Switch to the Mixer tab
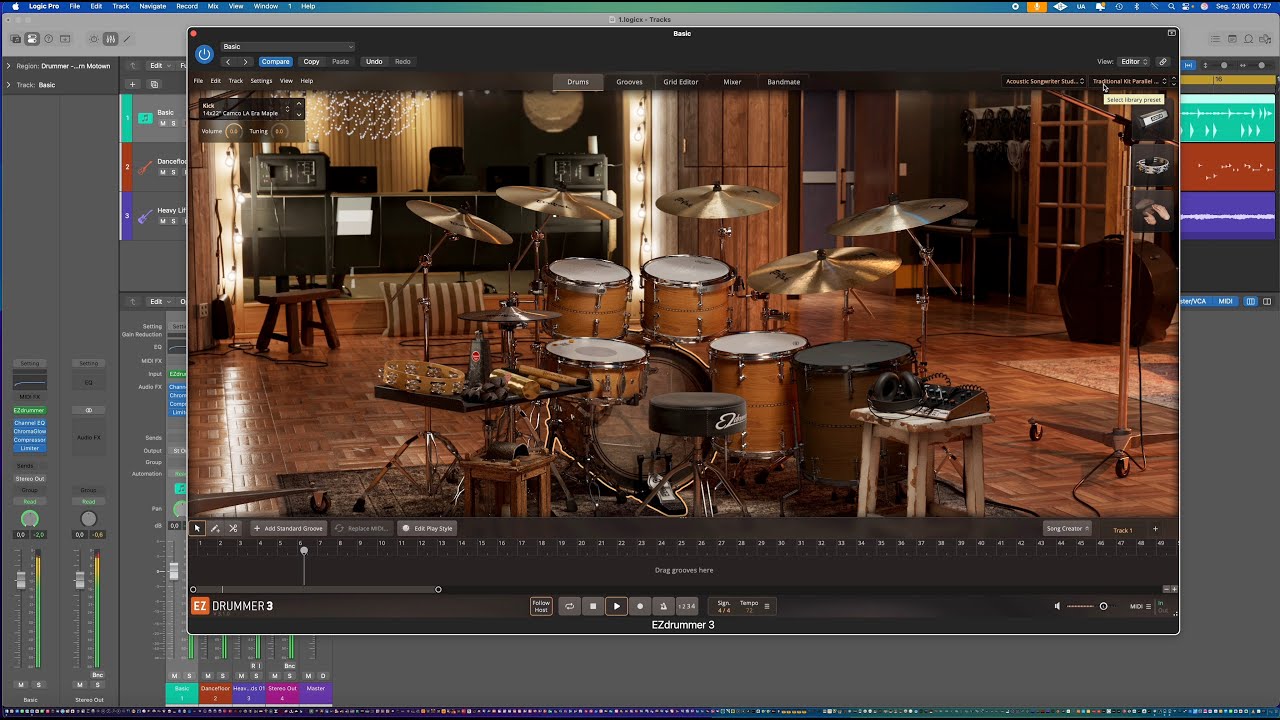1280x720 pixels. click(x=732, y=82)
